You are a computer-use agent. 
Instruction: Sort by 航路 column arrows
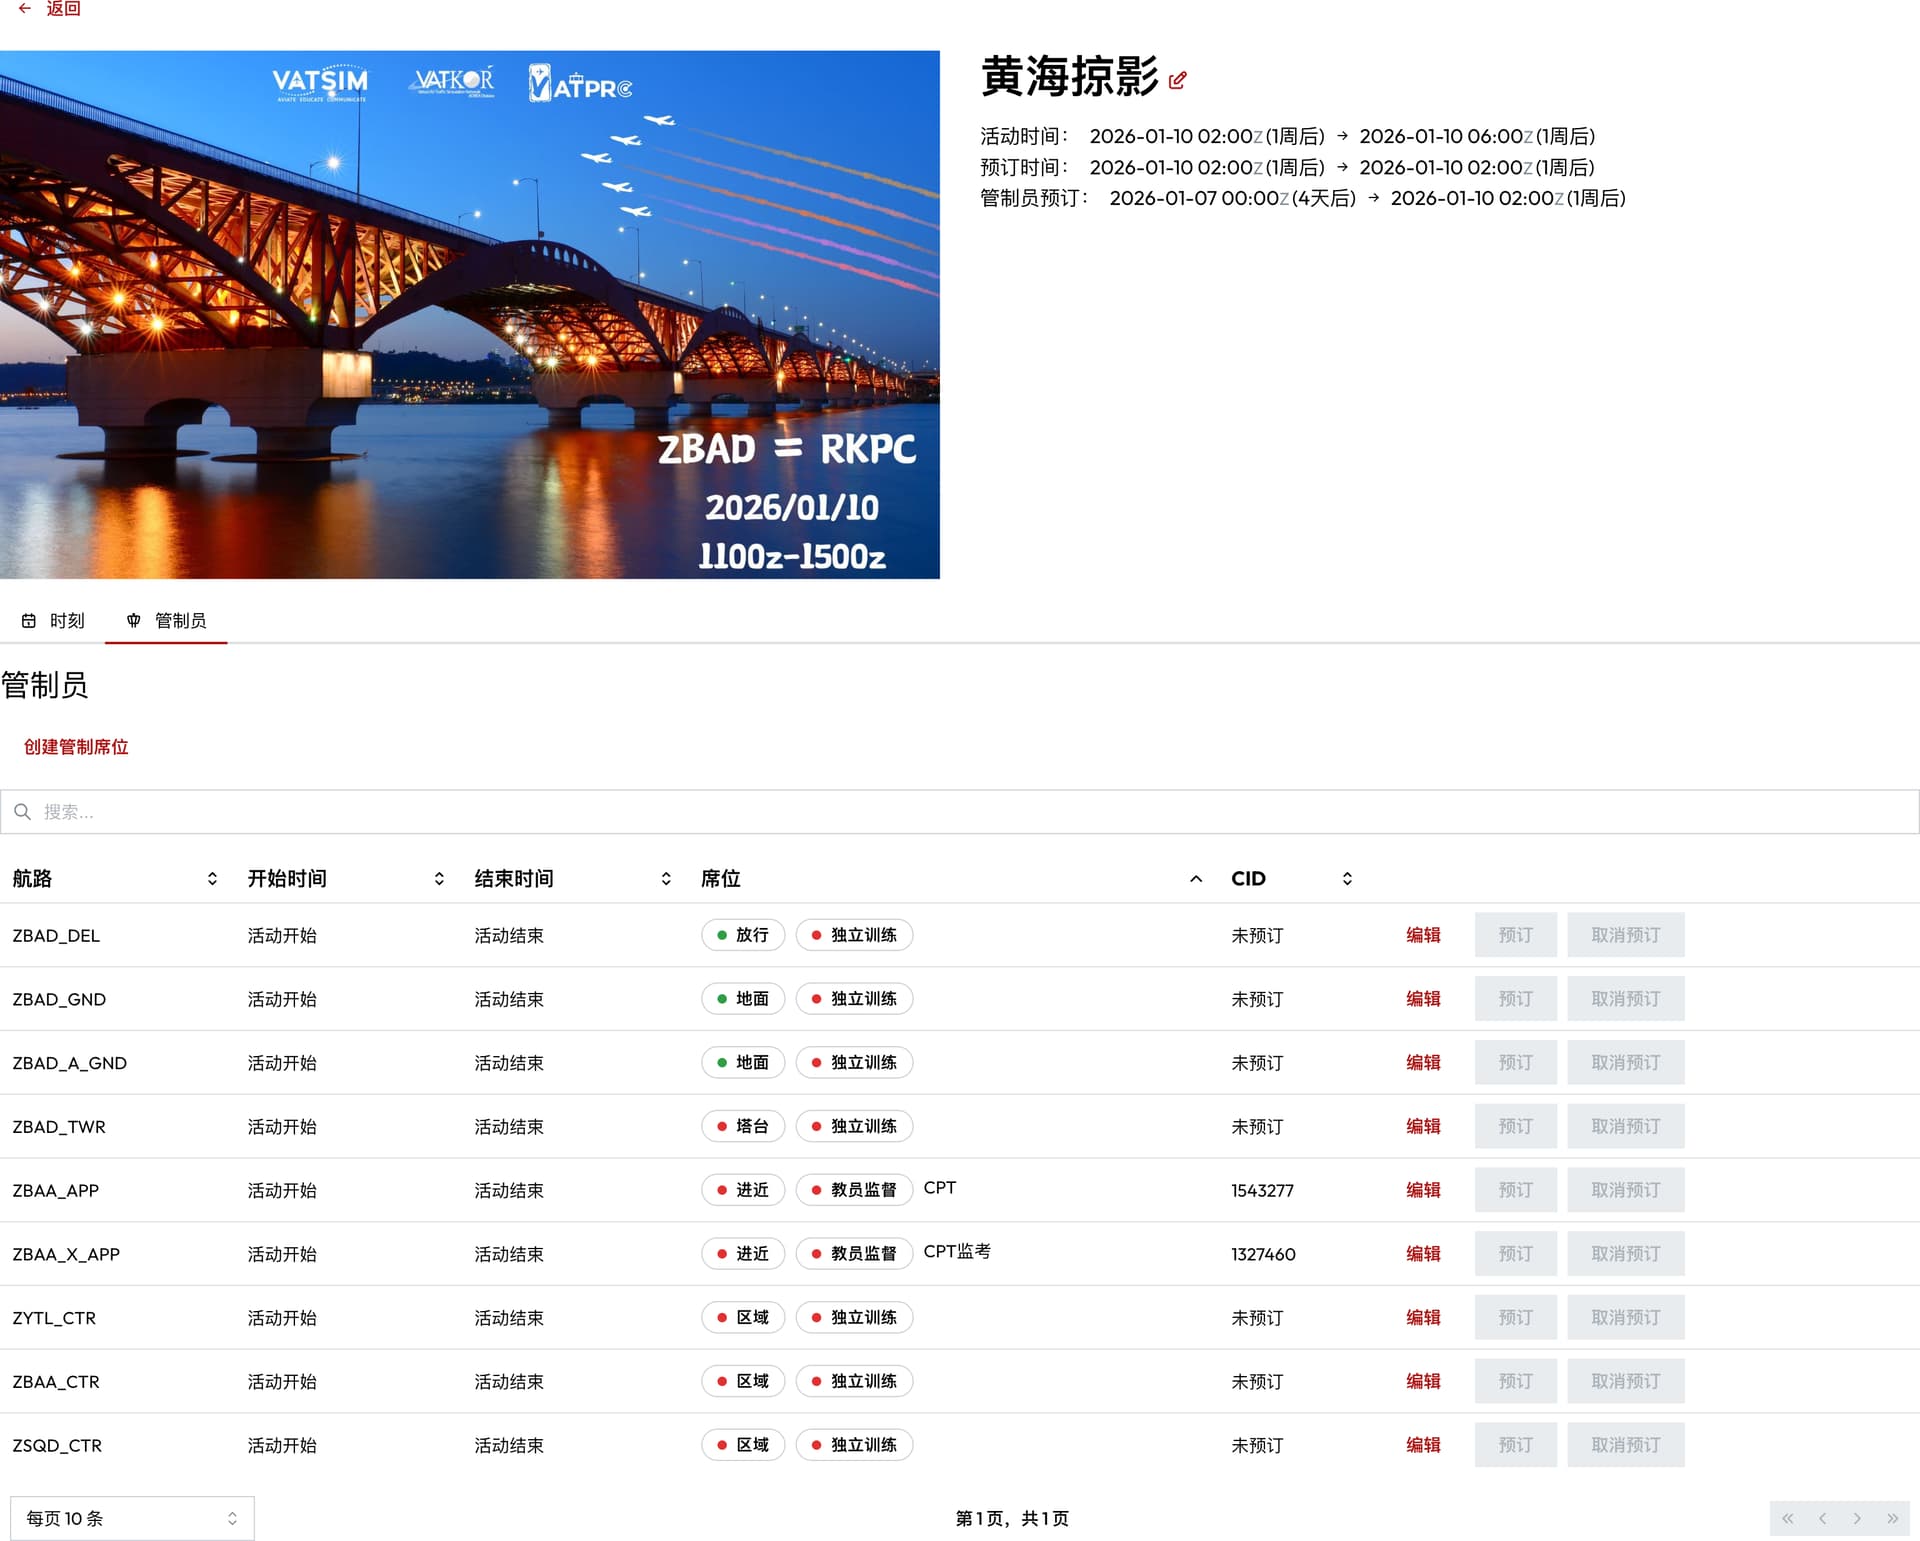(212, 879)
